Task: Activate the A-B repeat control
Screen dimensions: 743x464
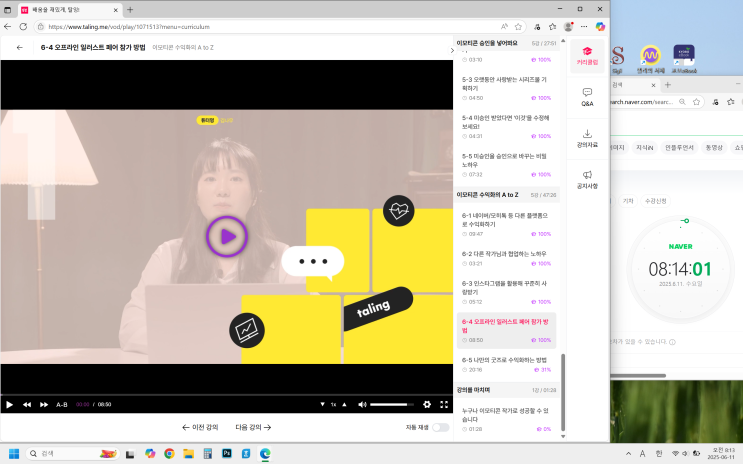Action: 62,404
